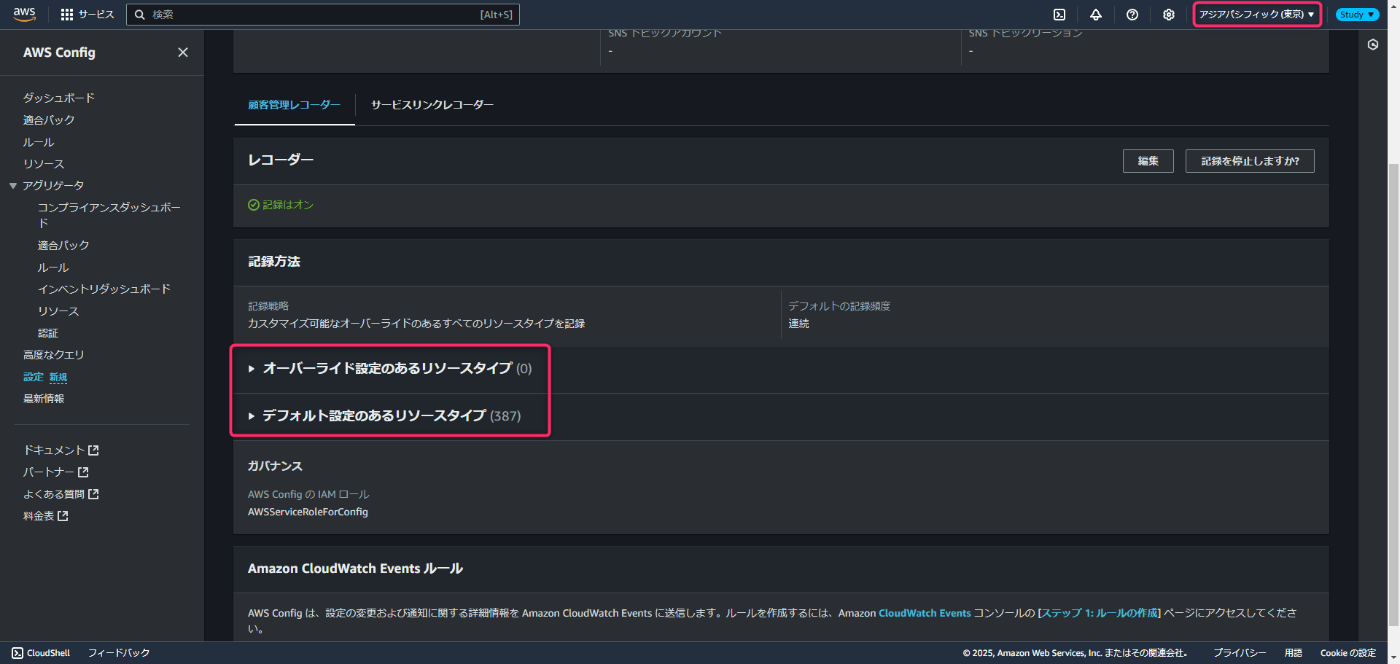Open 最新情報 in sidebar
The image size is (1400, 664).
[44, 398]
